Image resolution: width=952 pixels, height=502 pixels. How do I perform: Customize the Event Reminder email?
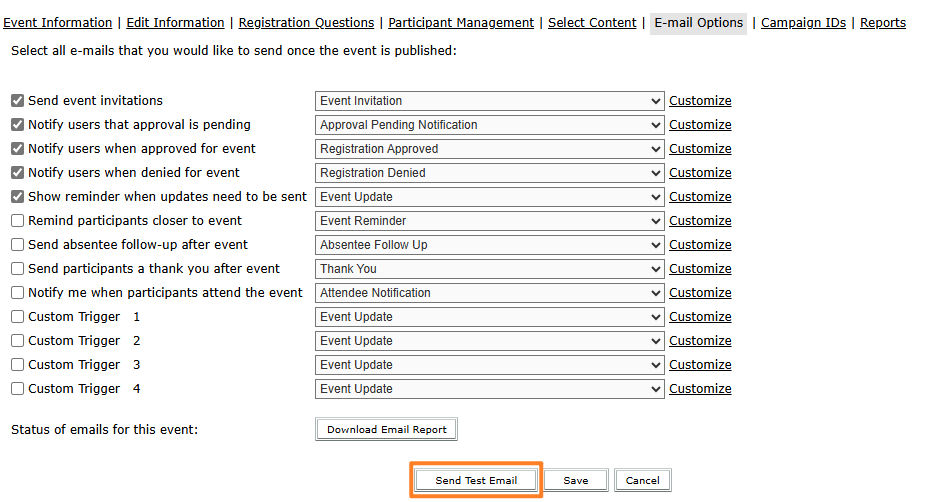[x=700, y=221]
